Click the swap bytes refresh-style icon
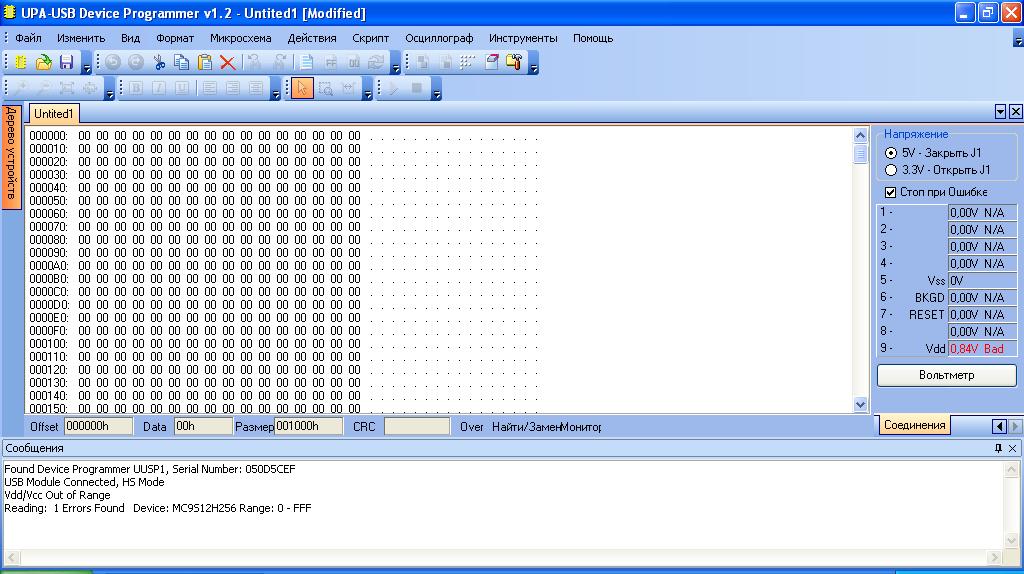 [376, 62]
